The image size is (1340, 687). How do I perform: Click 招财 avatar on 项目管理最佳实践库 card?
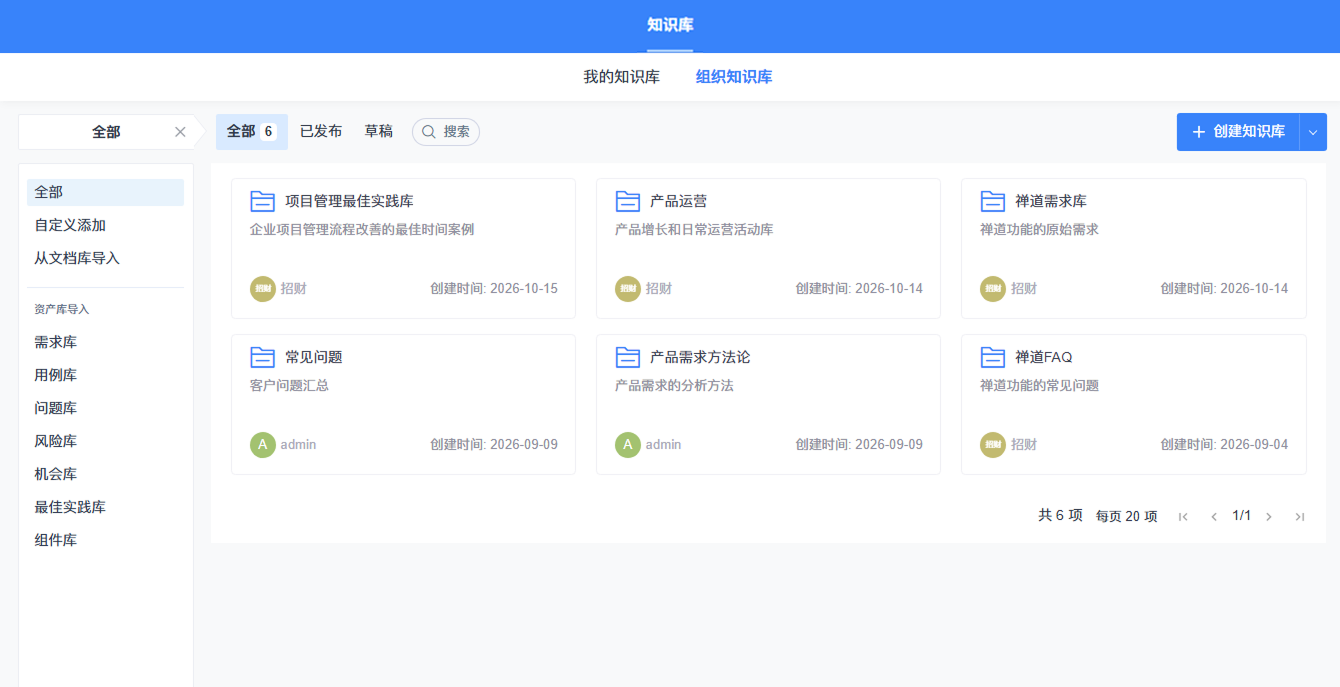pos(263,288)
